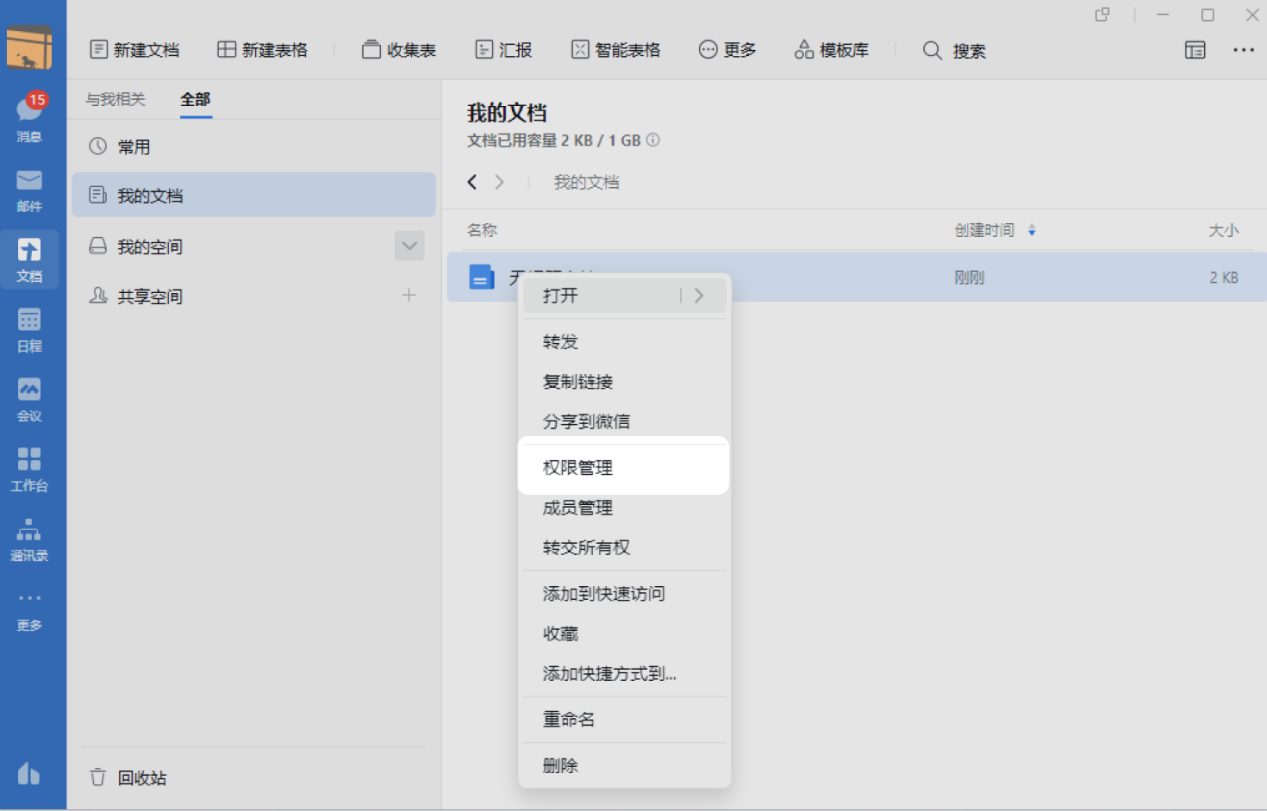The width and height of the screenshot is (1267, 811).
Task: Create a new 智能表格 smart sheet
Action: click(x=615, y=49)
